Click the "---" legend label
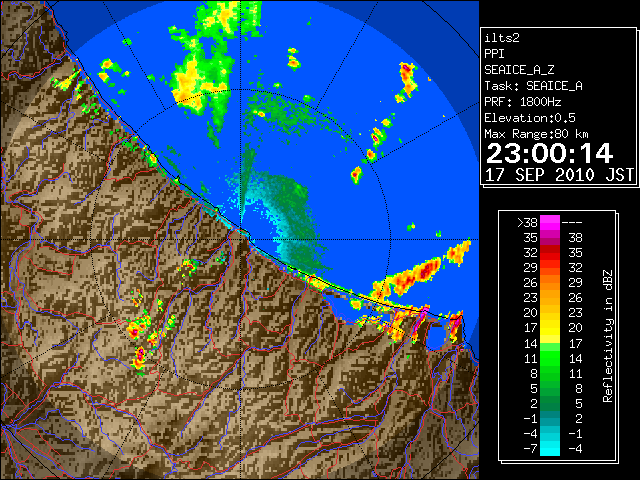The width and height of the screenshot is (640, 480). tap(572, 223)
